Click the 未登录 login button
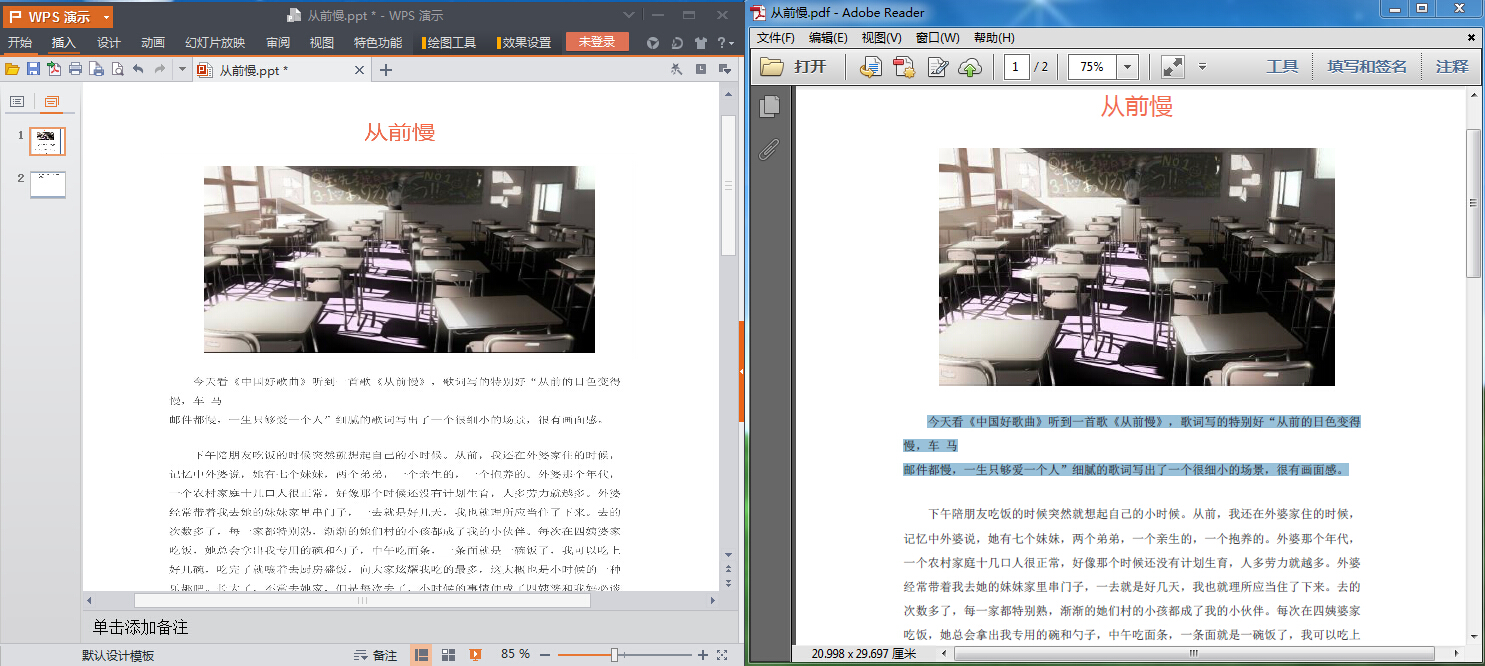The width and height of the screenshot is (1485, 666). [597, 42]
